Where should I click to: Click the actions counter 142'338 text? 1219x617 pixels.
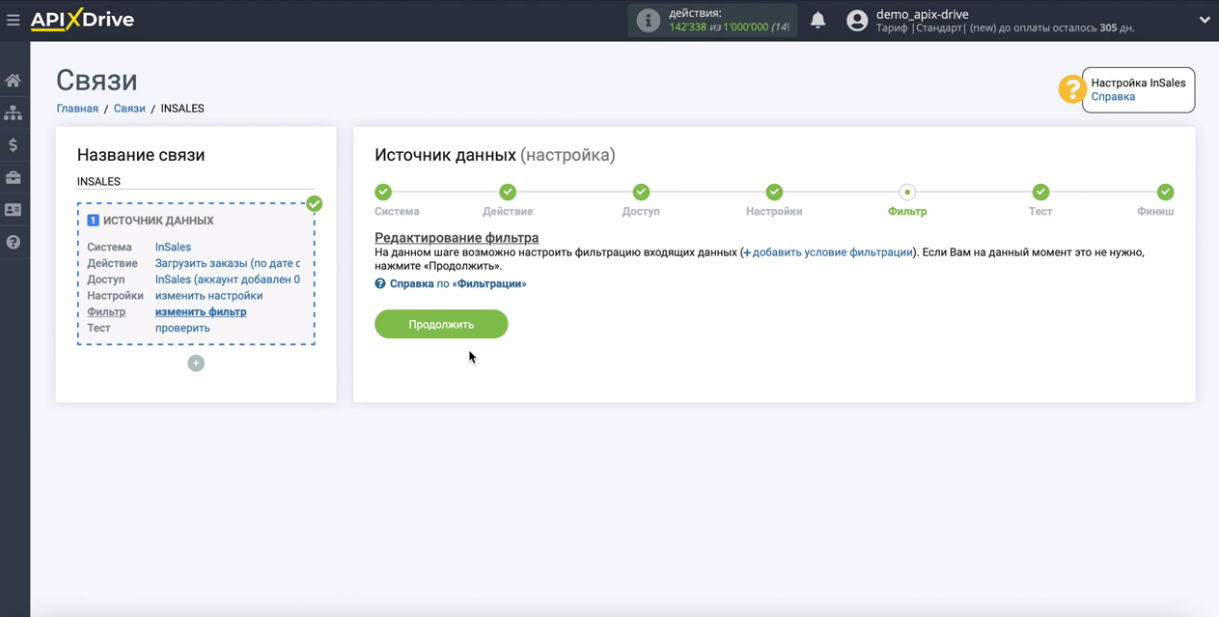(x=689, y=27)
